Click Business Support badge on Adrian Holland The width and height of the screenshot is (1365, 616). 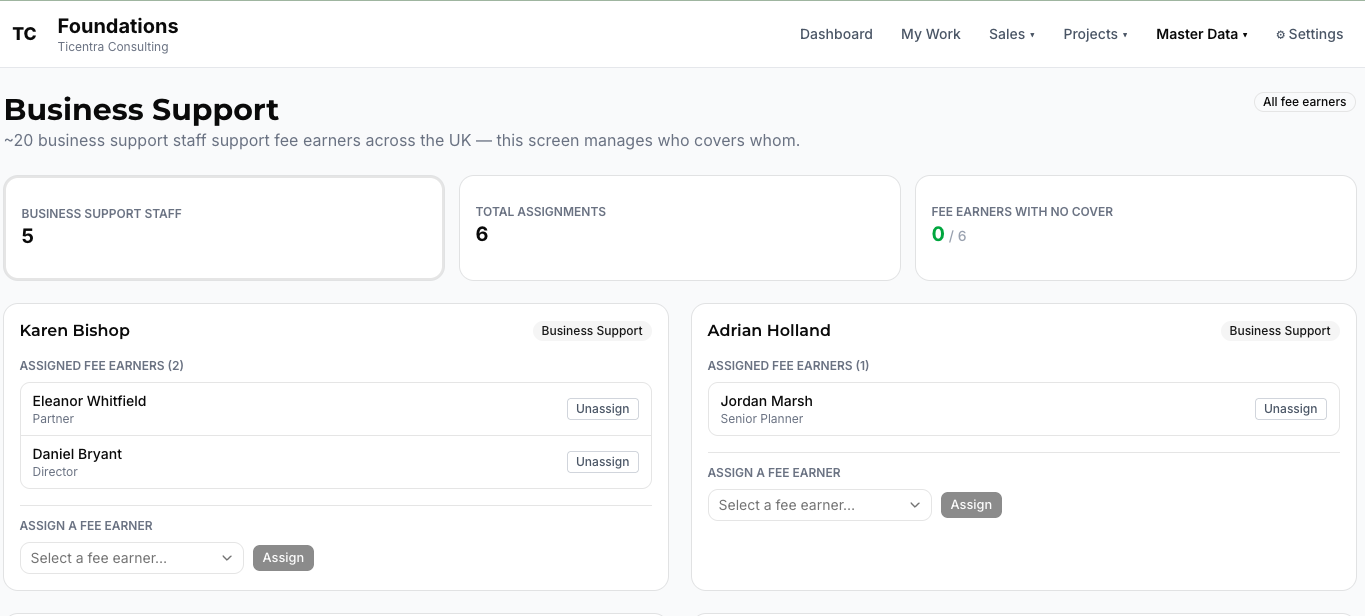click(1280, 331)
